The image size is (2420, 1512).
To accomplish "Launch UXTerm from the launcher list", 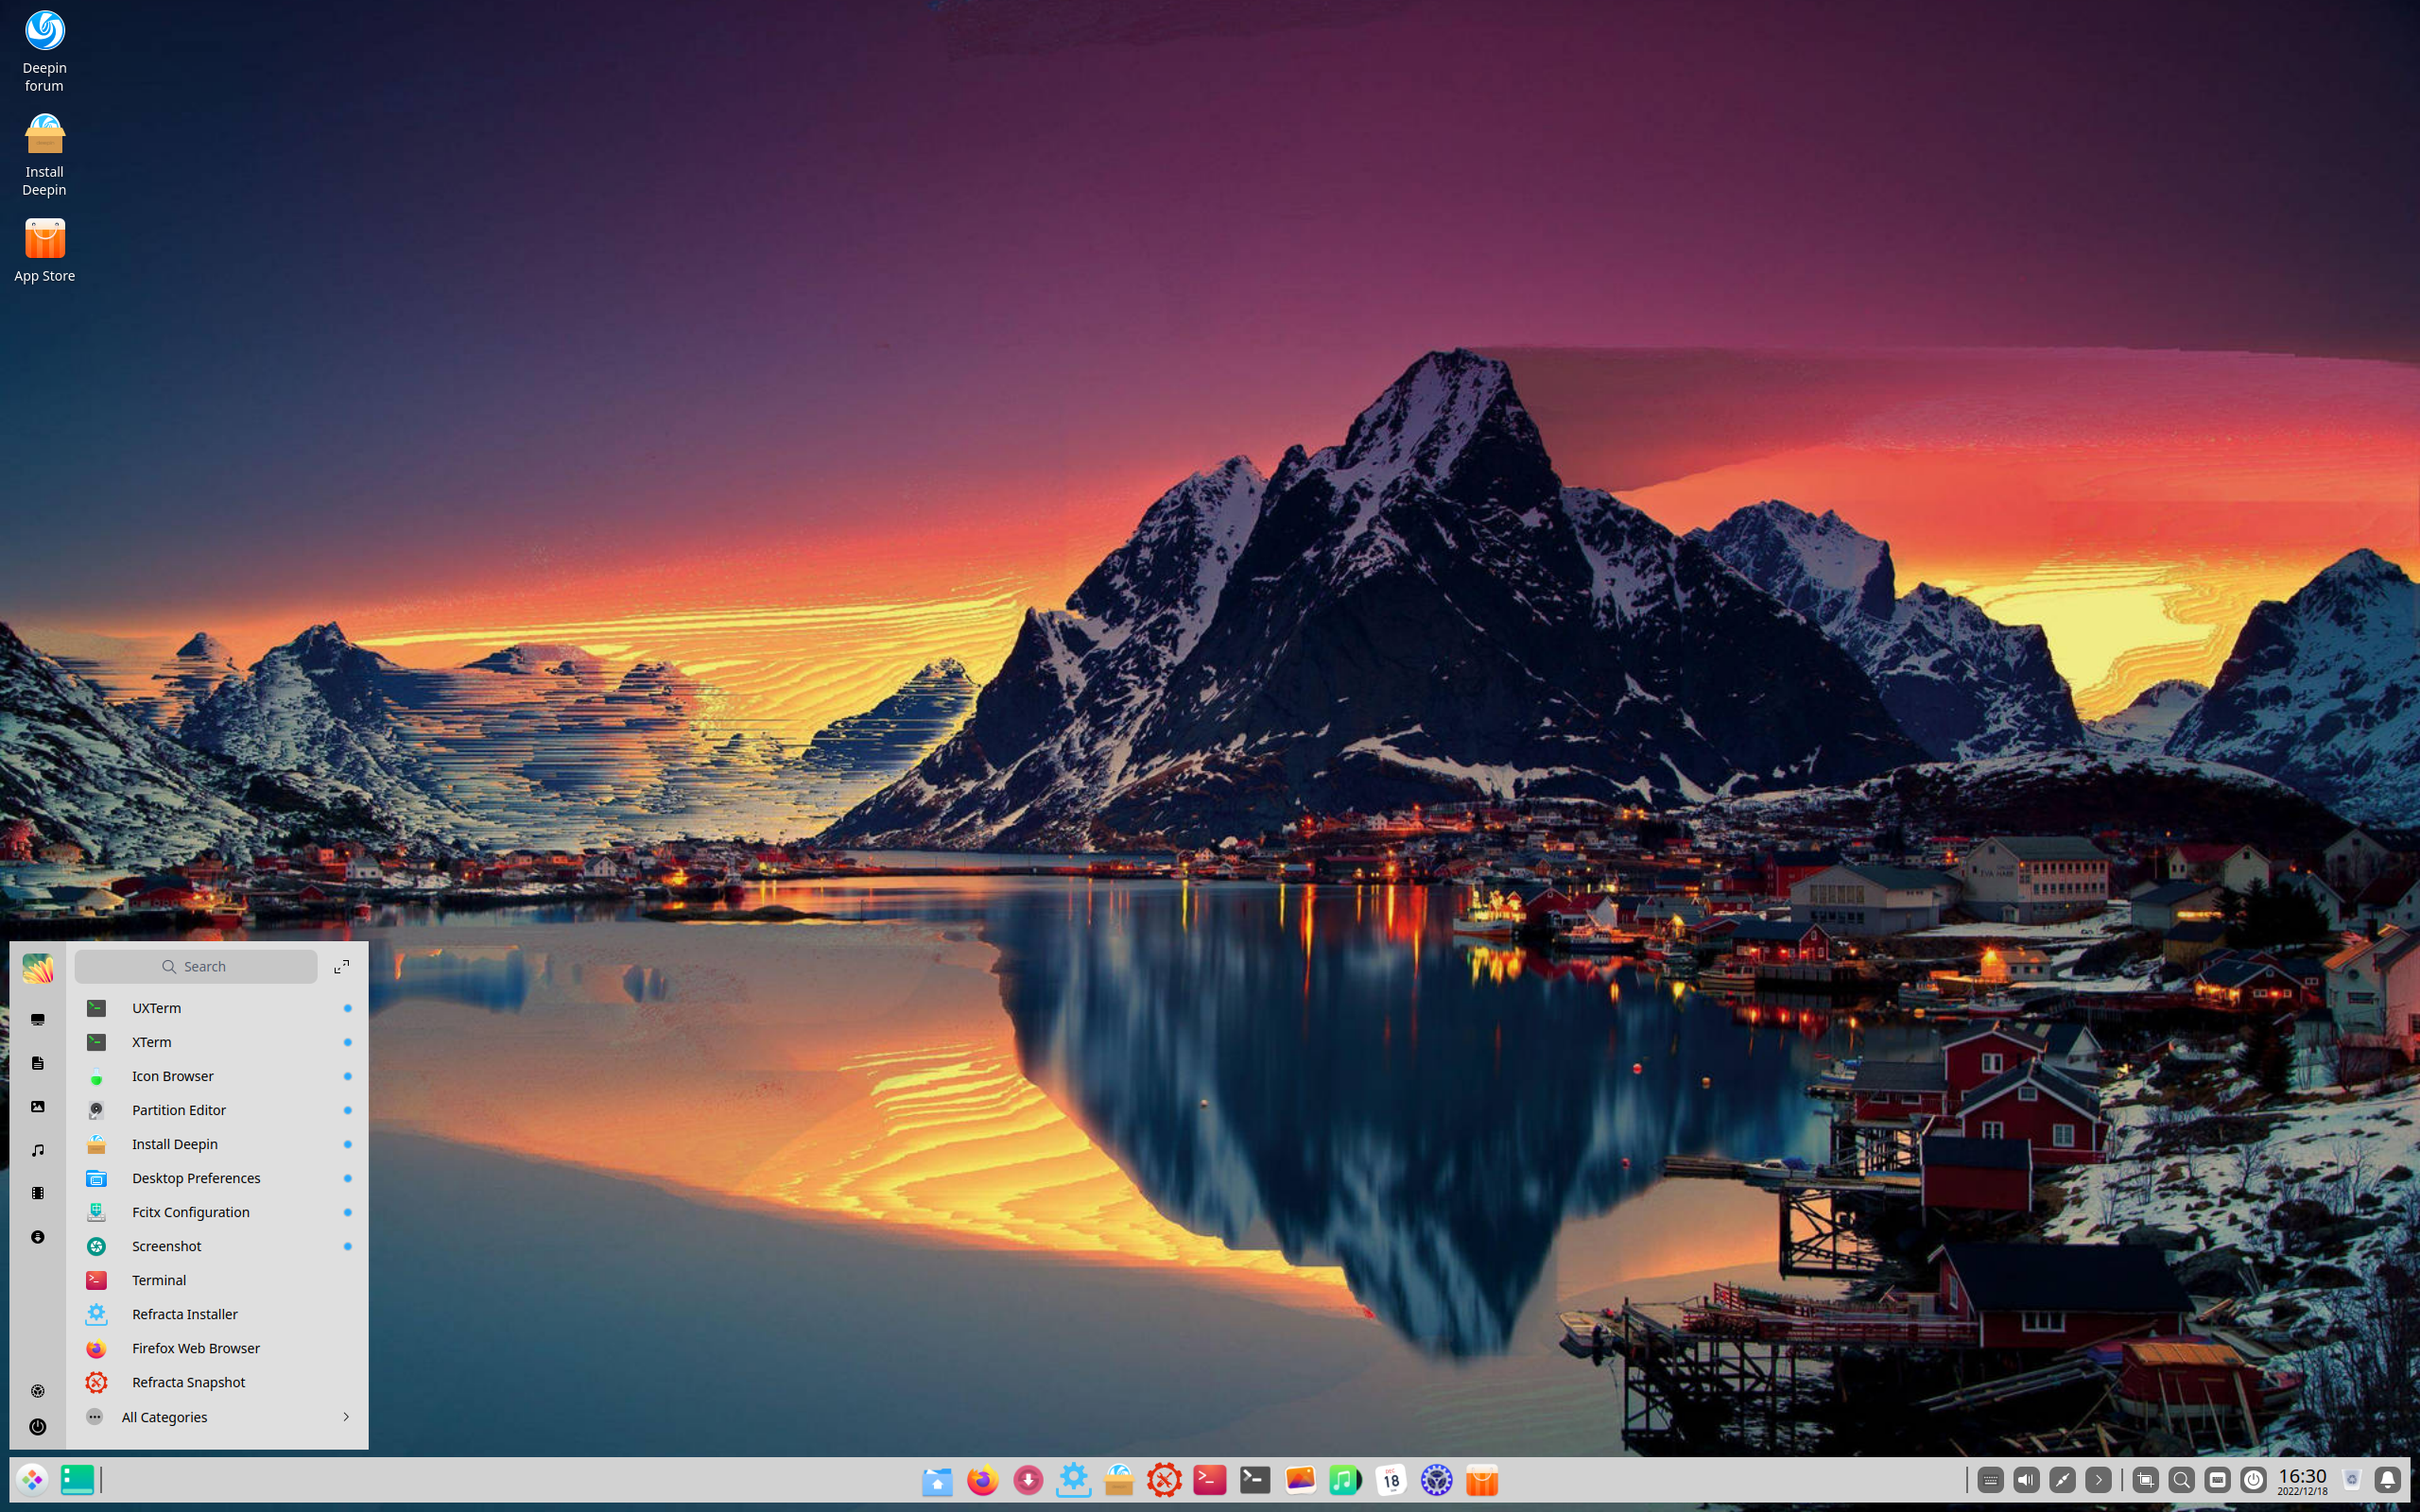I will tap(217, 1008).
